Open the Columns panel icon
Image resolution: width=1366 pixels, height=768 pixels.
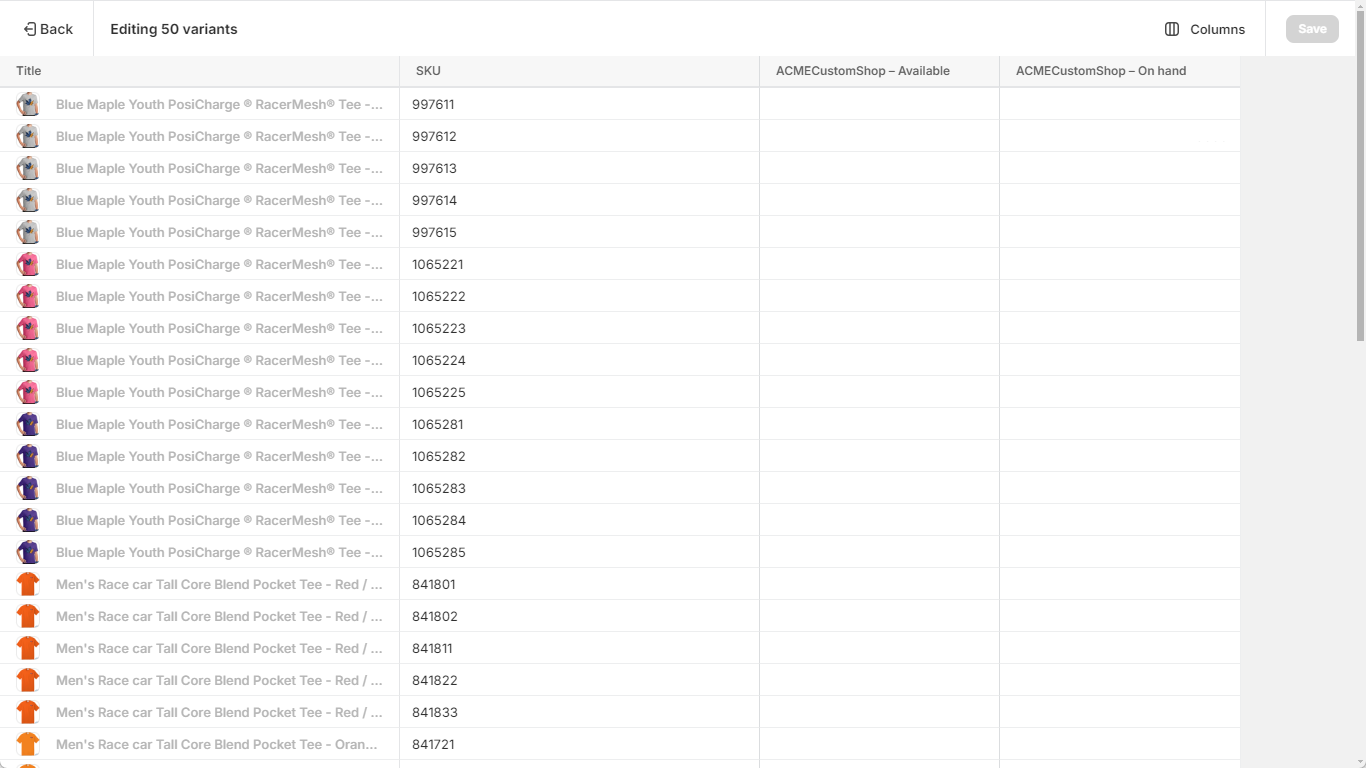(x=1171, y=29)
